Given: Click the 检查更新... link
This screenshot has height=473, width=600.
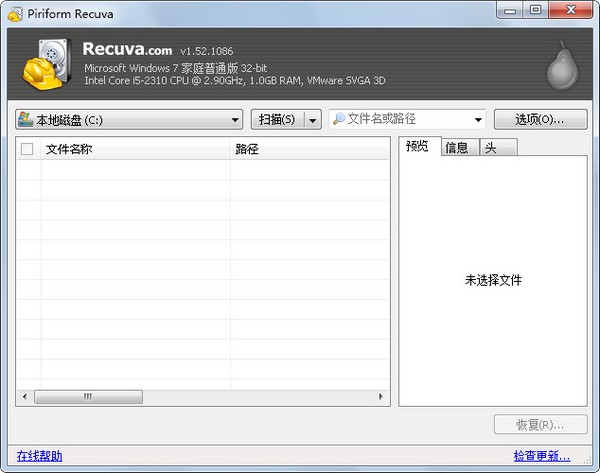Looking at the screenshot, I should pyautogui.click(x=548, y=456).
